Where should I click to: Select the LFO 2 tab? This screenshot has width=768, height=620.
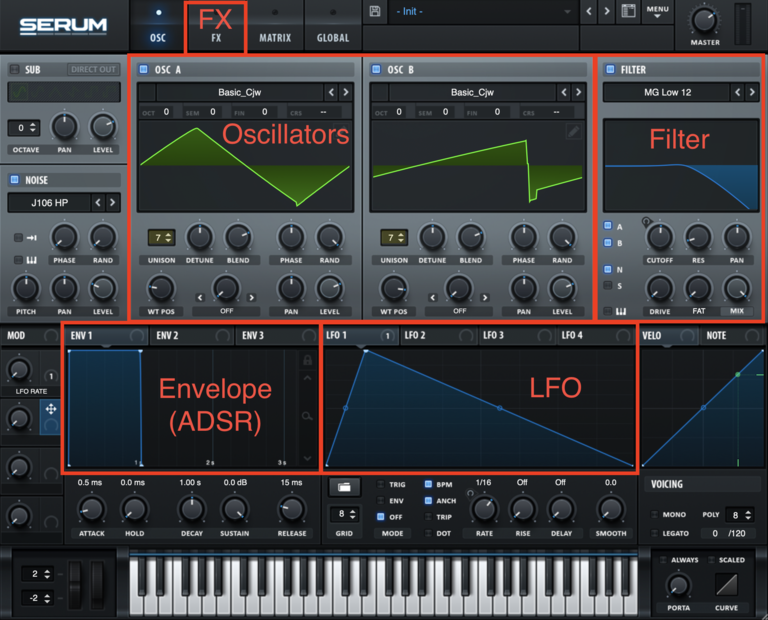pyautogui.click(x=438, y=335)
